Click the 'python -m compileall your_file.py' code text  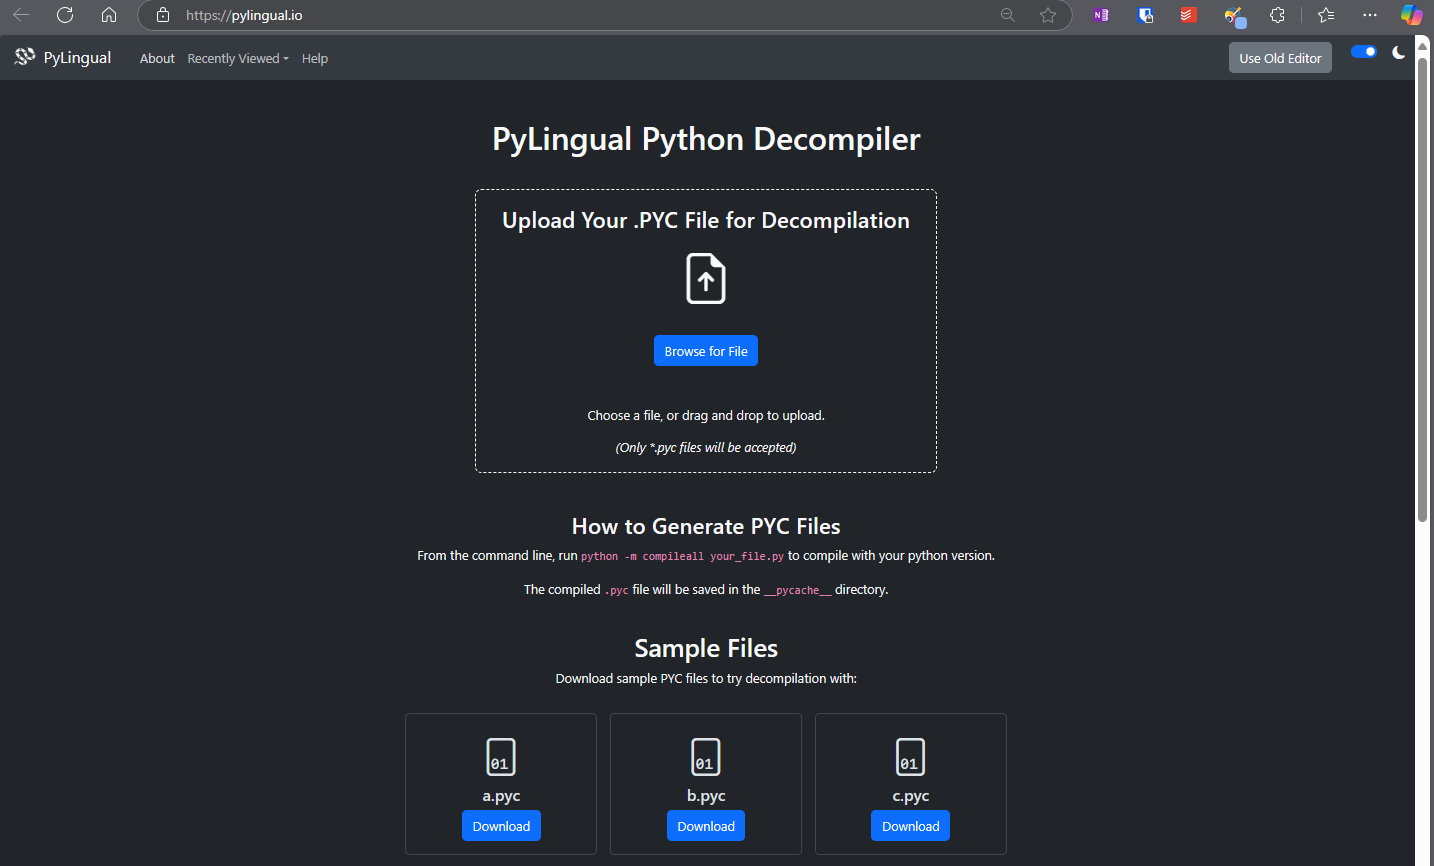682,556
